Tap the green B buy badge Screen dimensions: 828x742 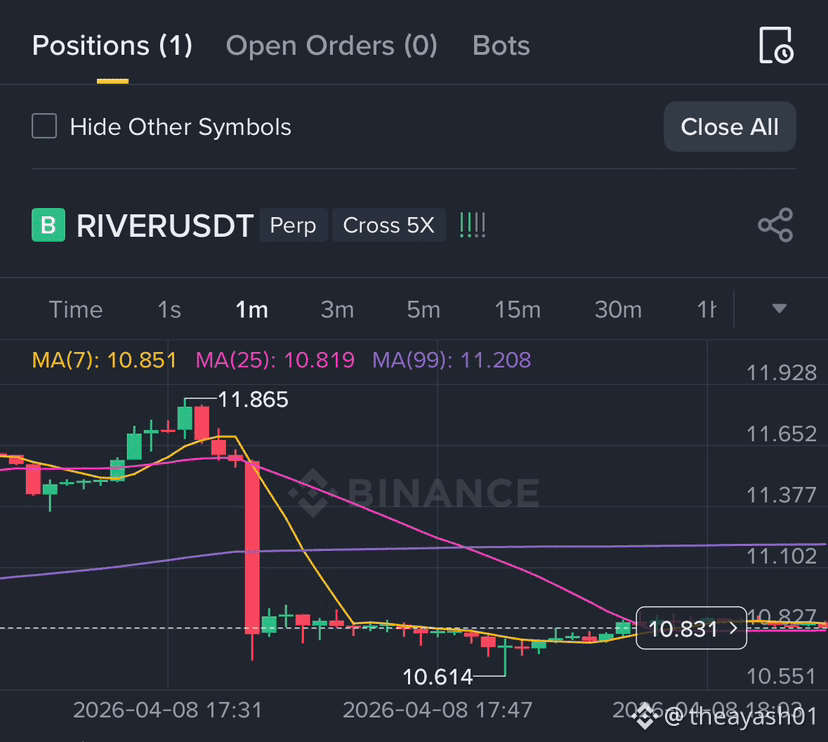tap(49, 225)
